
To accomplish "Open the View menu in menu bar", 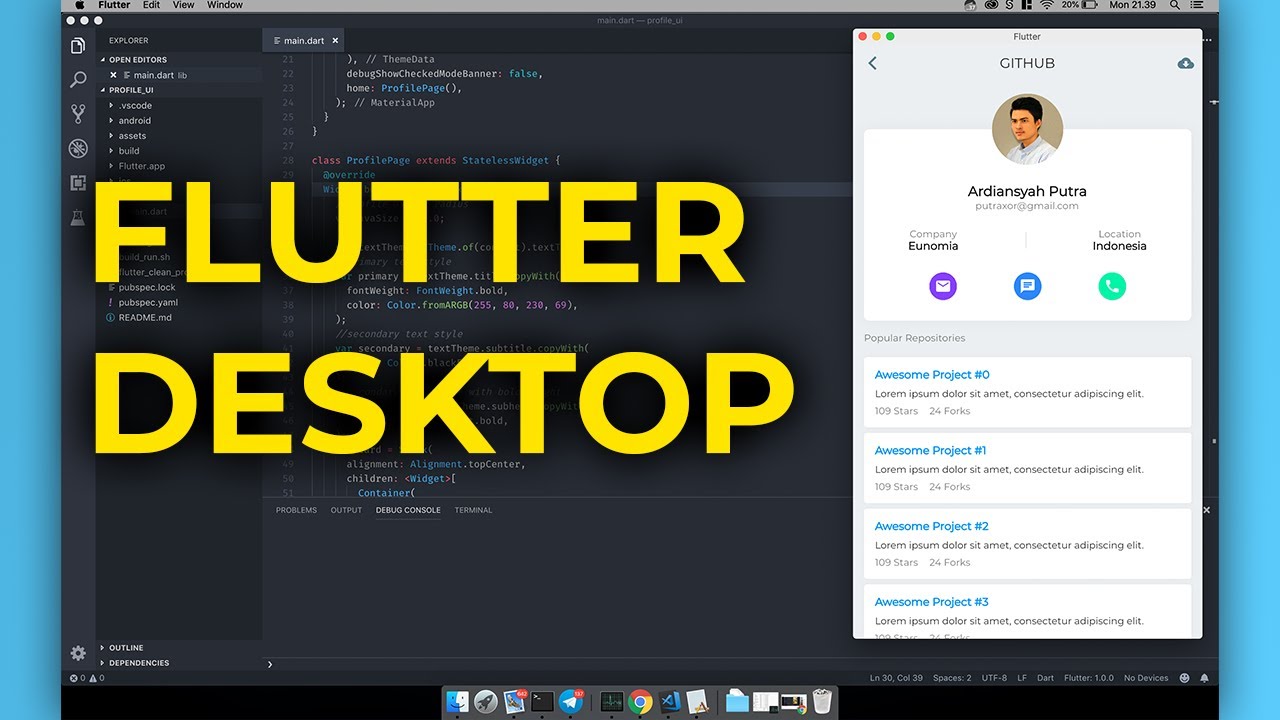I will point(183,5).
